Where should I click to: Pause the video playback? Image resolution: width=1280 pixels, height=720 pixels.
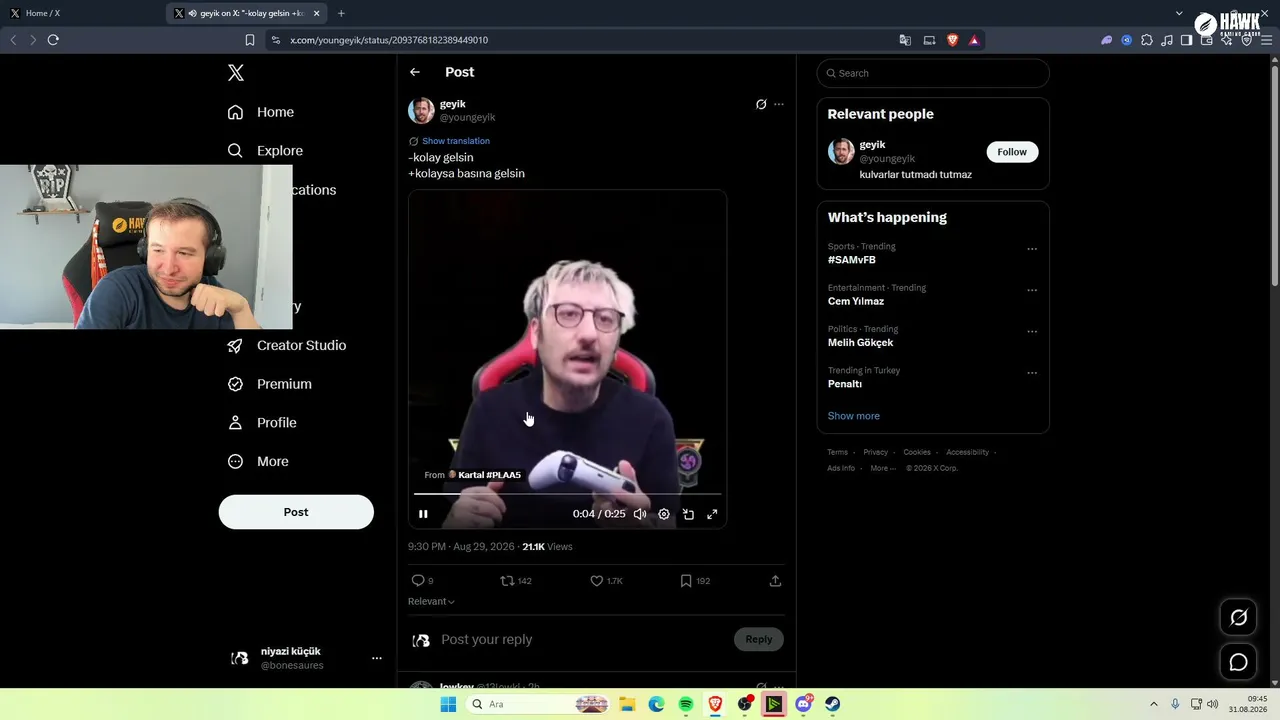point(423,514)
